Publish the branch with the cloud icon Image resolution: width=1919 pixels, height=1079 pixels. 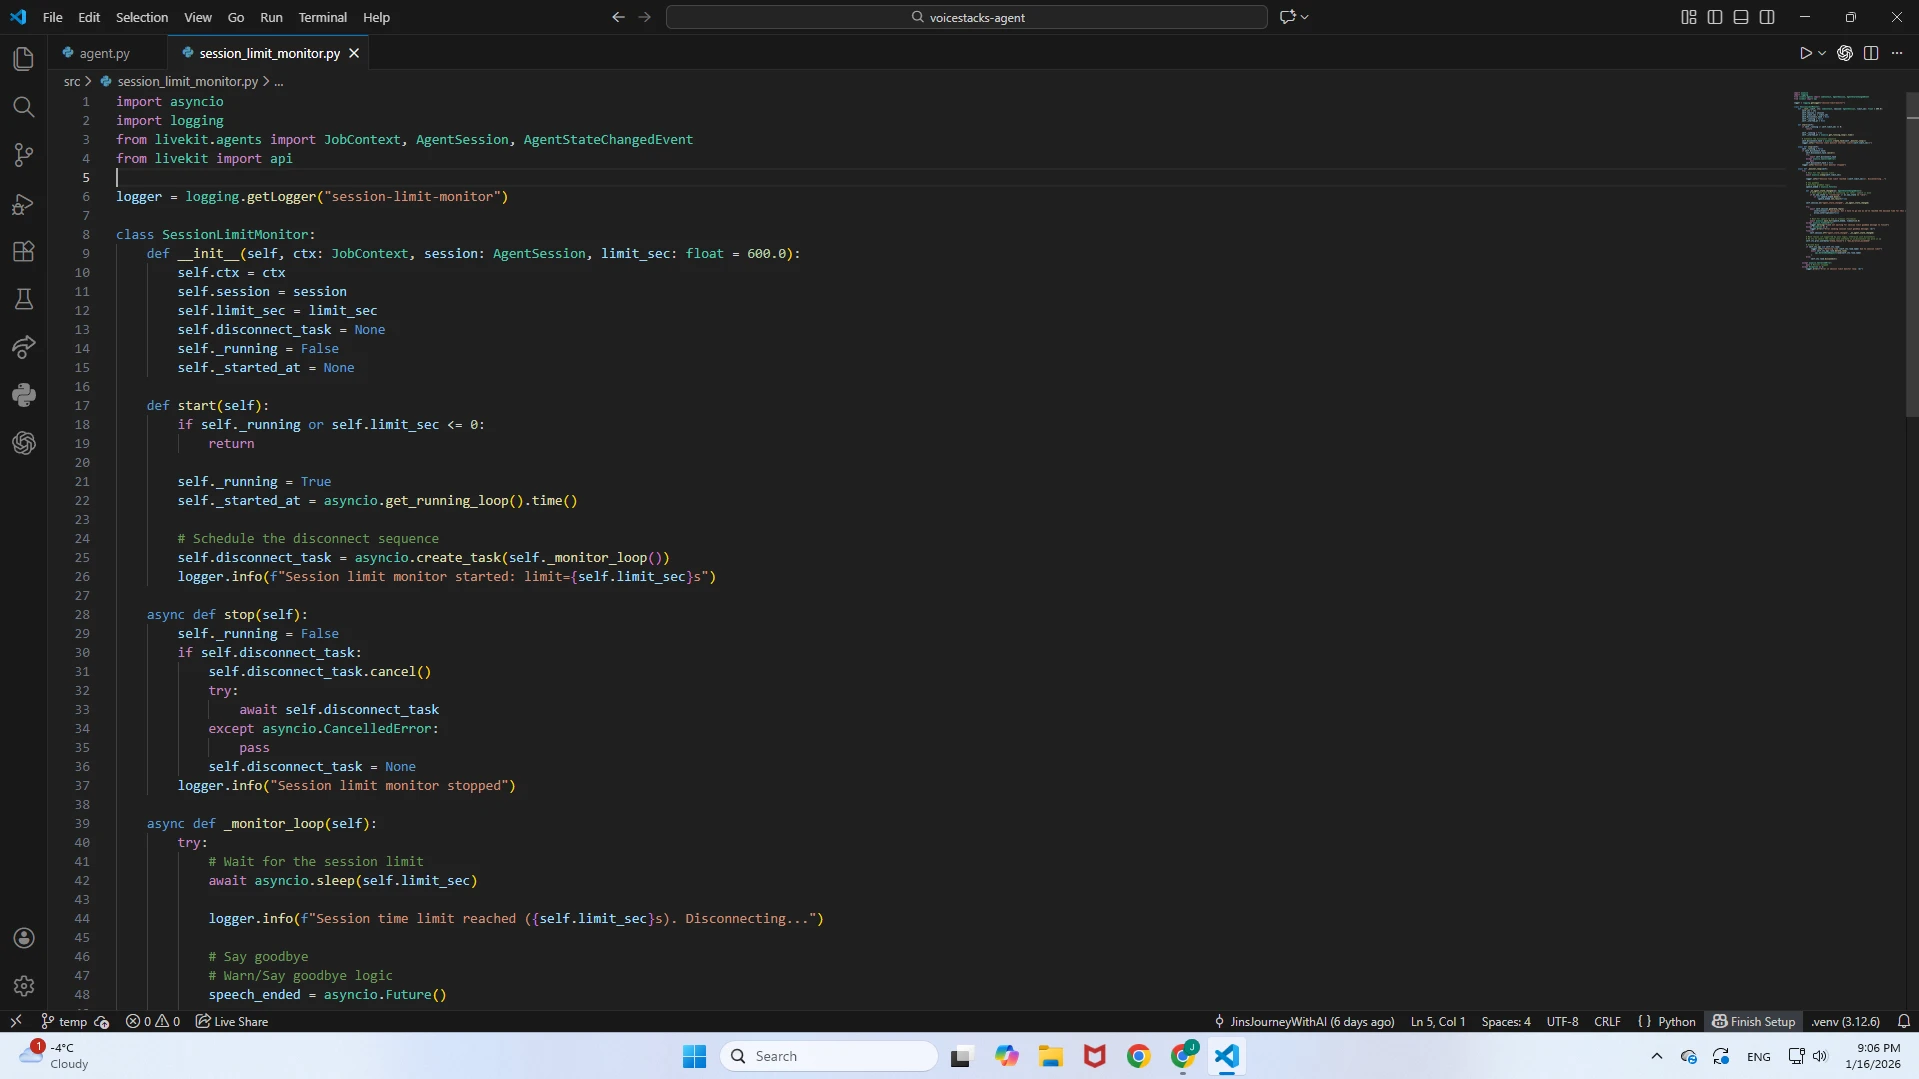[101, 1022]
